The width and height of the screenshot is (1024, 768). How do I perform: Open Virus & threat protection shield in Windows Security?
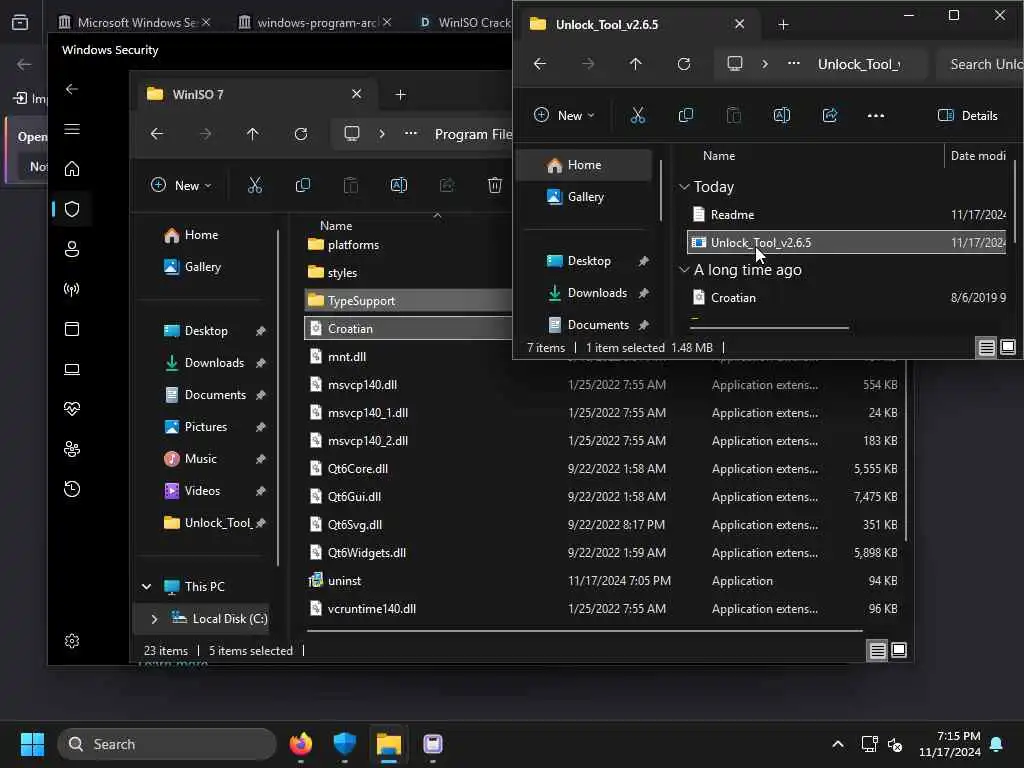(x=72, y=209)
